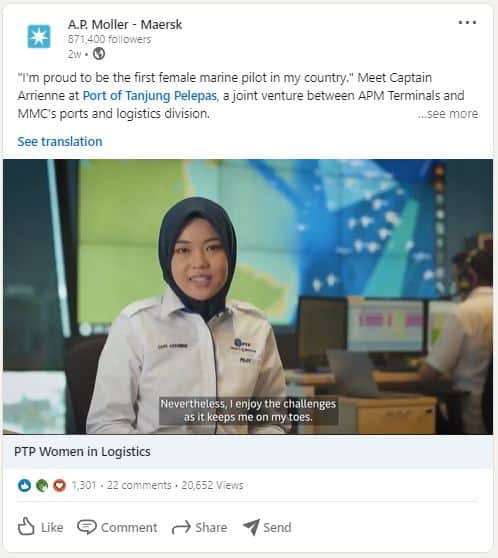
Task: Click the red heart reaction icon
Action: [x=59, y=485]
